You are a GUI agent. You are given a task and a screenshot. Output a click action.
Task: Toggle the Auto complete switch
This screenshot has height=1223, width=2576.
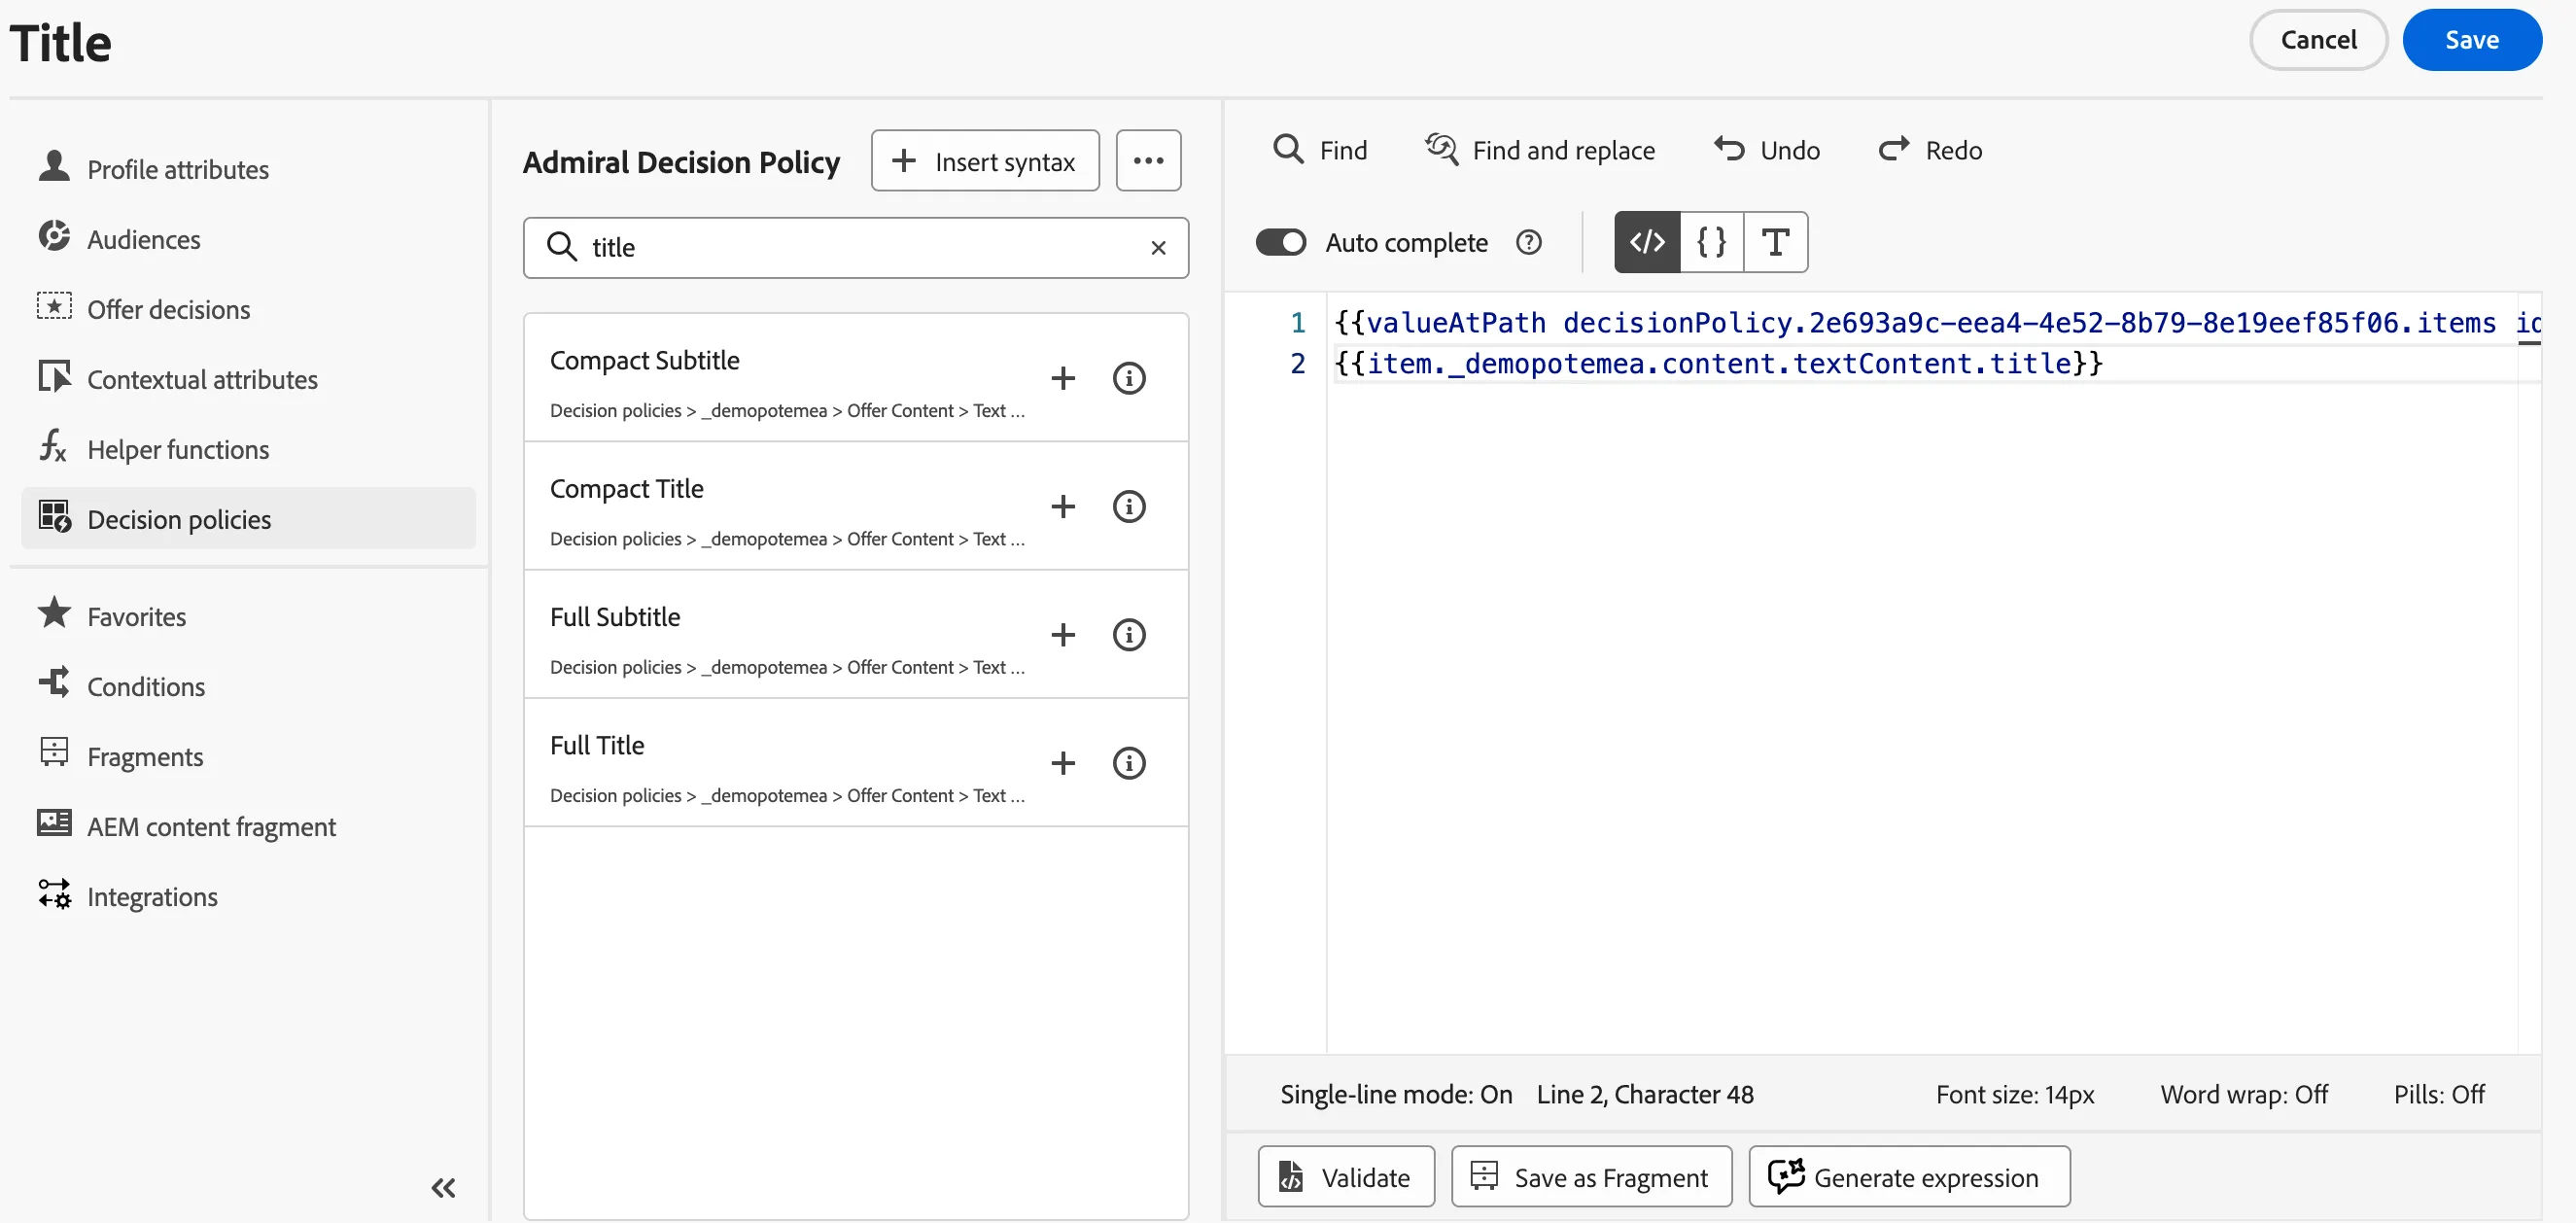[1281, 242]
